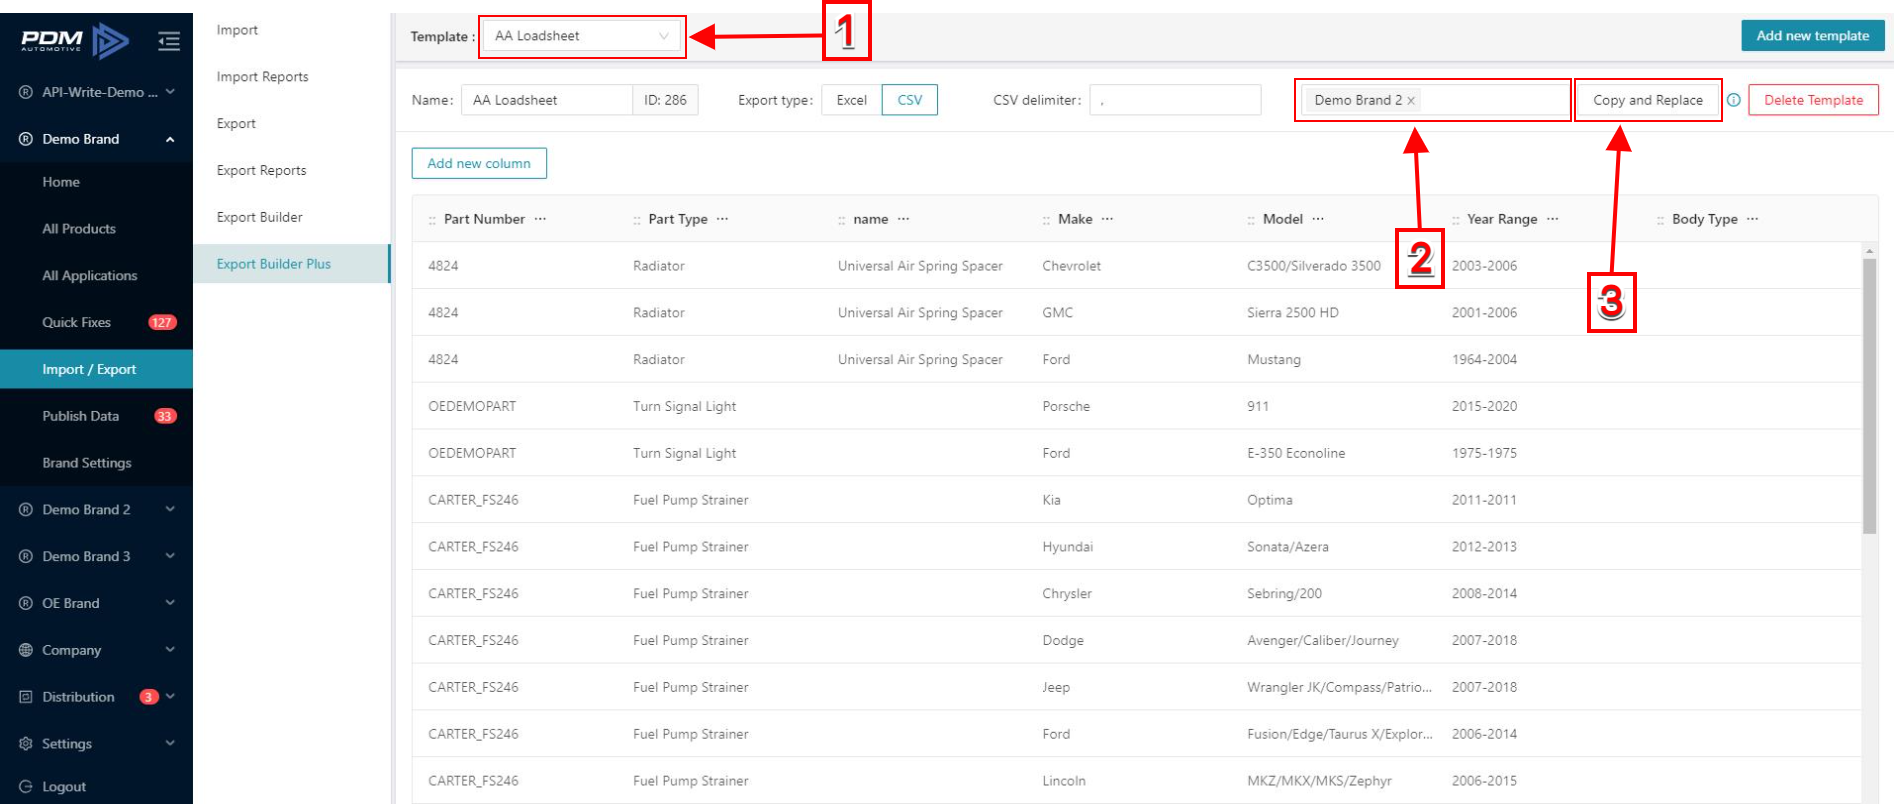Click Add new column button
Image resolution: width=1894 pixels, height=804 pixels.
coord(479,163)
